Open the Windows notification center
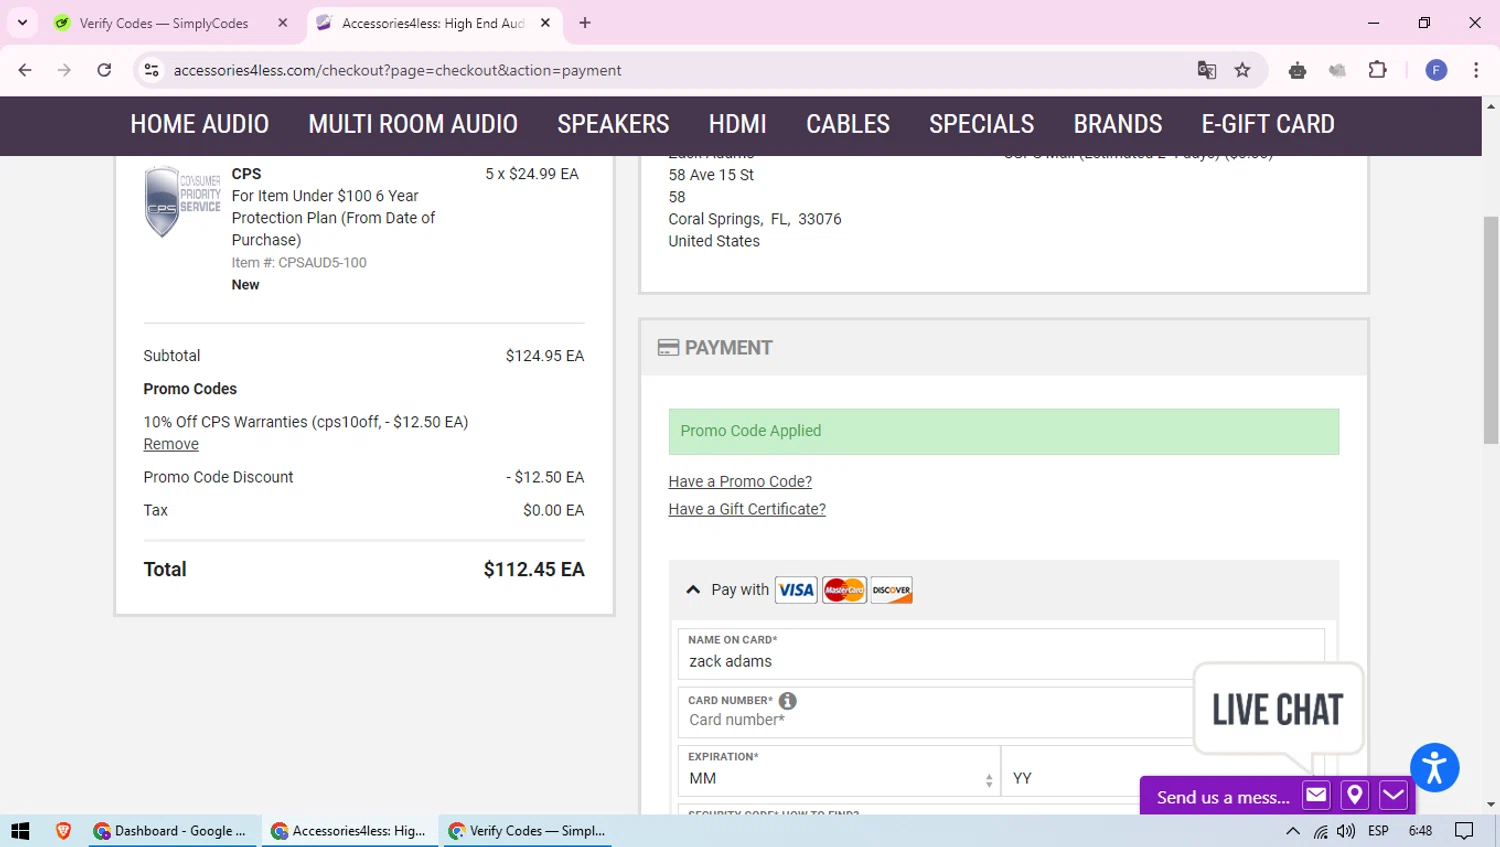The height and width of the screenshot is (847, 1500). 1464,831
